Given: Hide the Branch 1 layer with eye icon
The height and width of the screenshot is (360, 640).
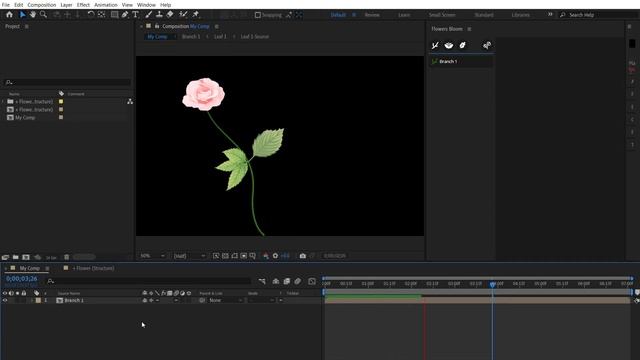Looking at the screenshot, I should pyautogui.click(x=5, y=300).
